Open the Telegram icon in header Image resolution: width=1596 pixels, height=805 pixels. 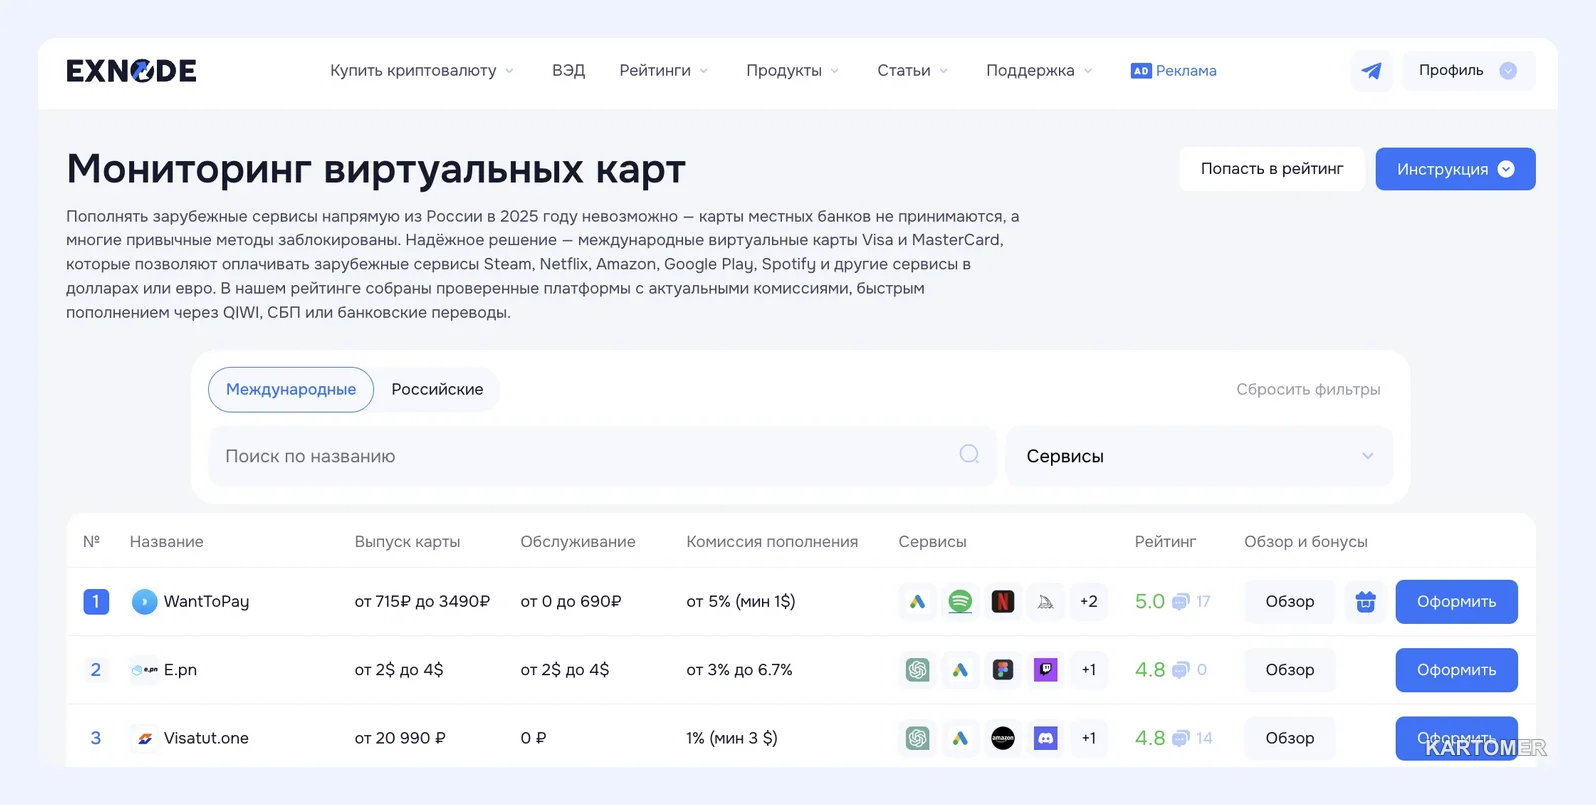pyautogui.click(x=1371, y=71)
